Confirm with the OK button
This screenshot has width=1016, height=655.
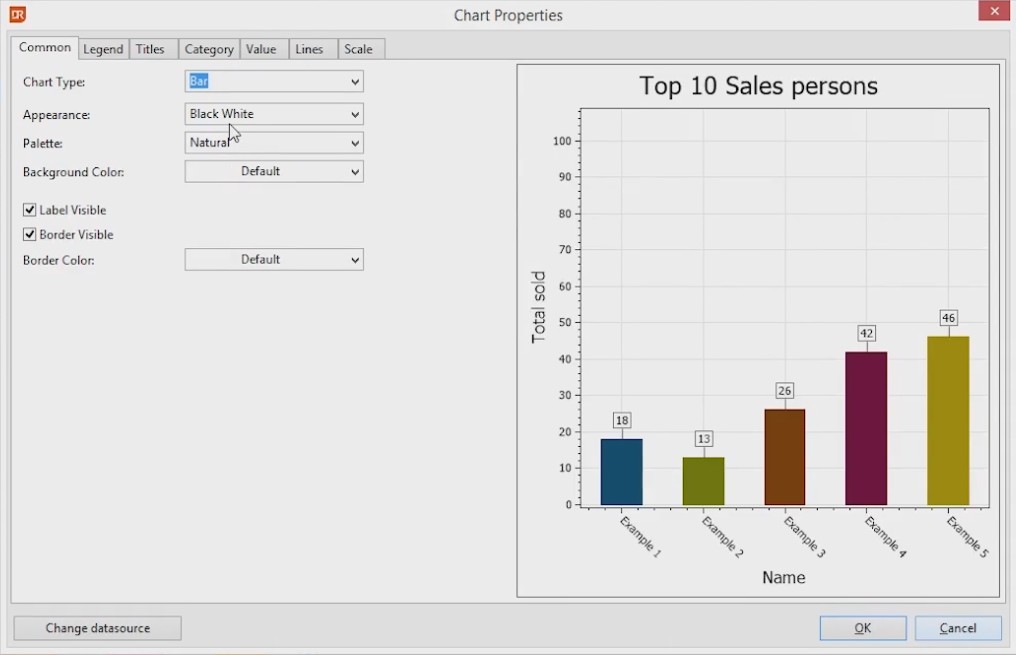[x=862, y=628]
